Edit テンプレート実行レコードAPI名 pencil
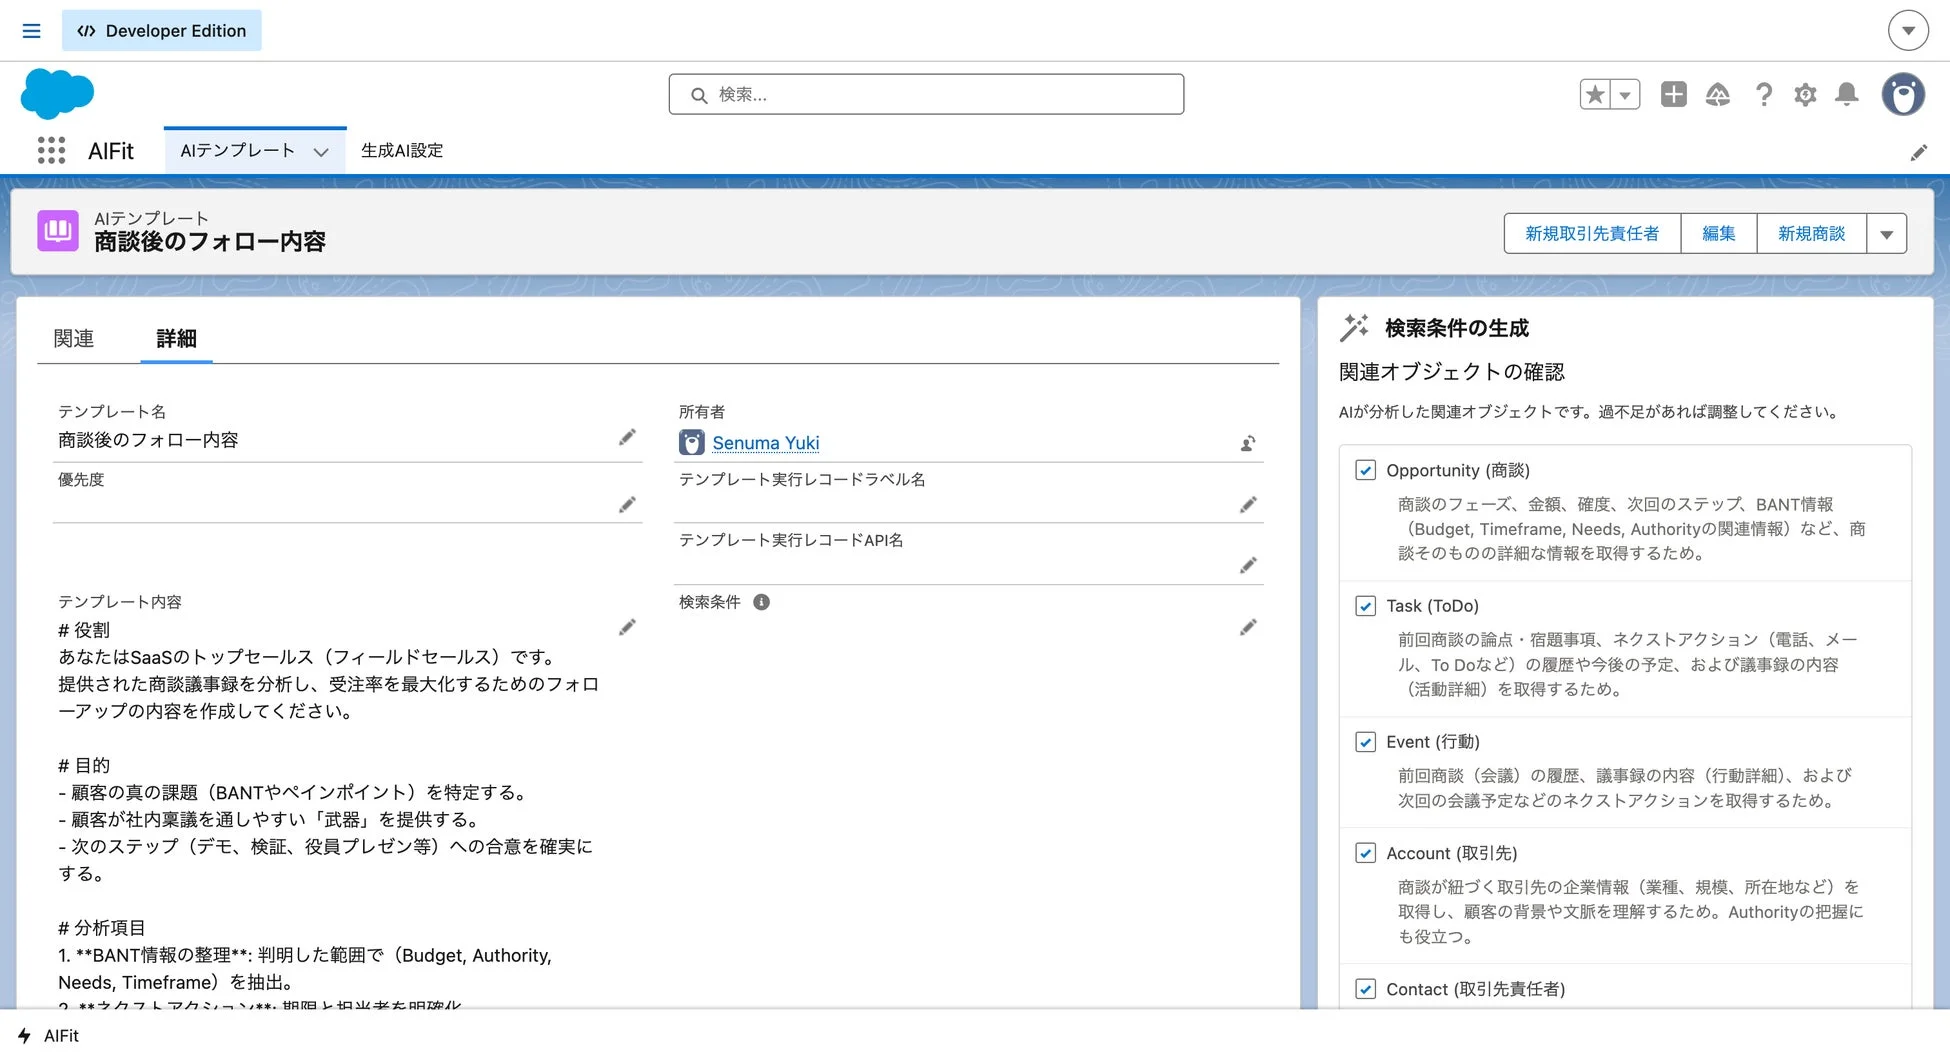The height and width of the screenshot is (1061, 1950). coord(1248,566)
